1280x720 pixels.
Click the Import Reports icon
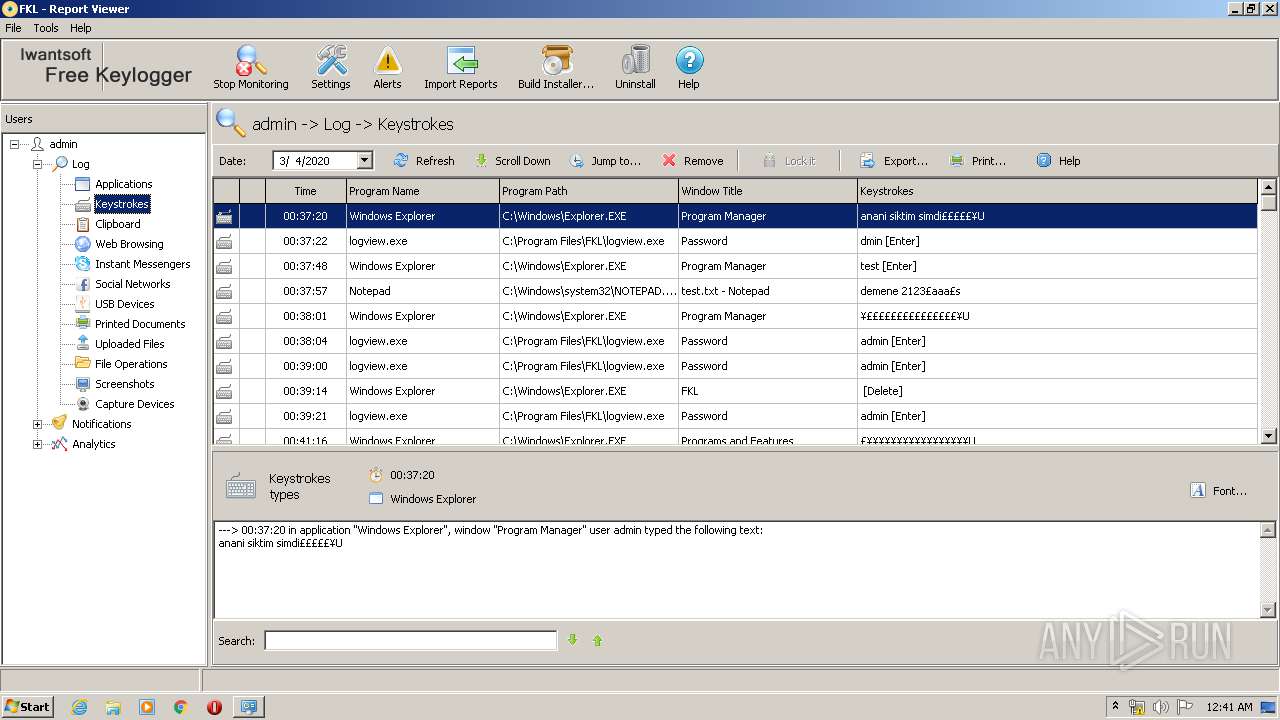[x=461, y=67]
